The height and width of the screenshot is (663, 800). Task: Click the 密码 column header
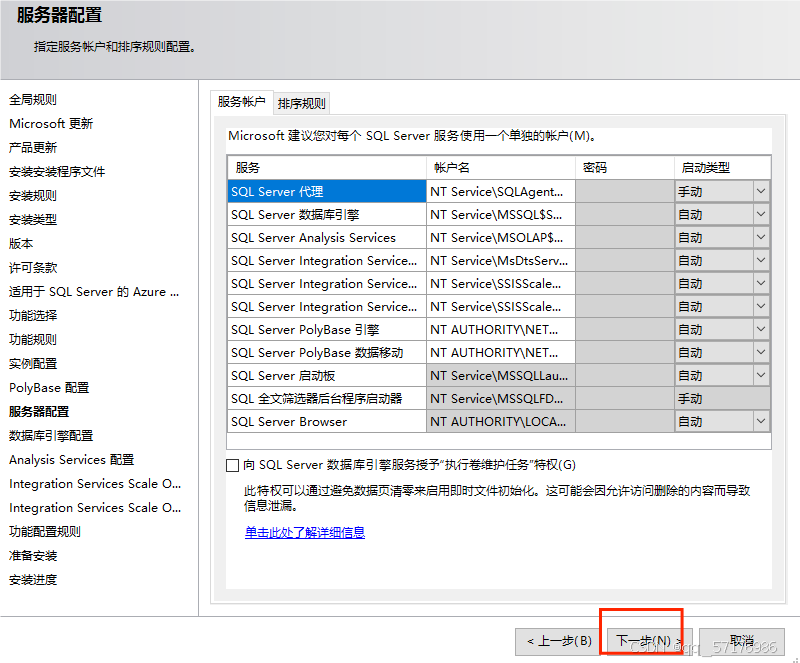point(624,167)
